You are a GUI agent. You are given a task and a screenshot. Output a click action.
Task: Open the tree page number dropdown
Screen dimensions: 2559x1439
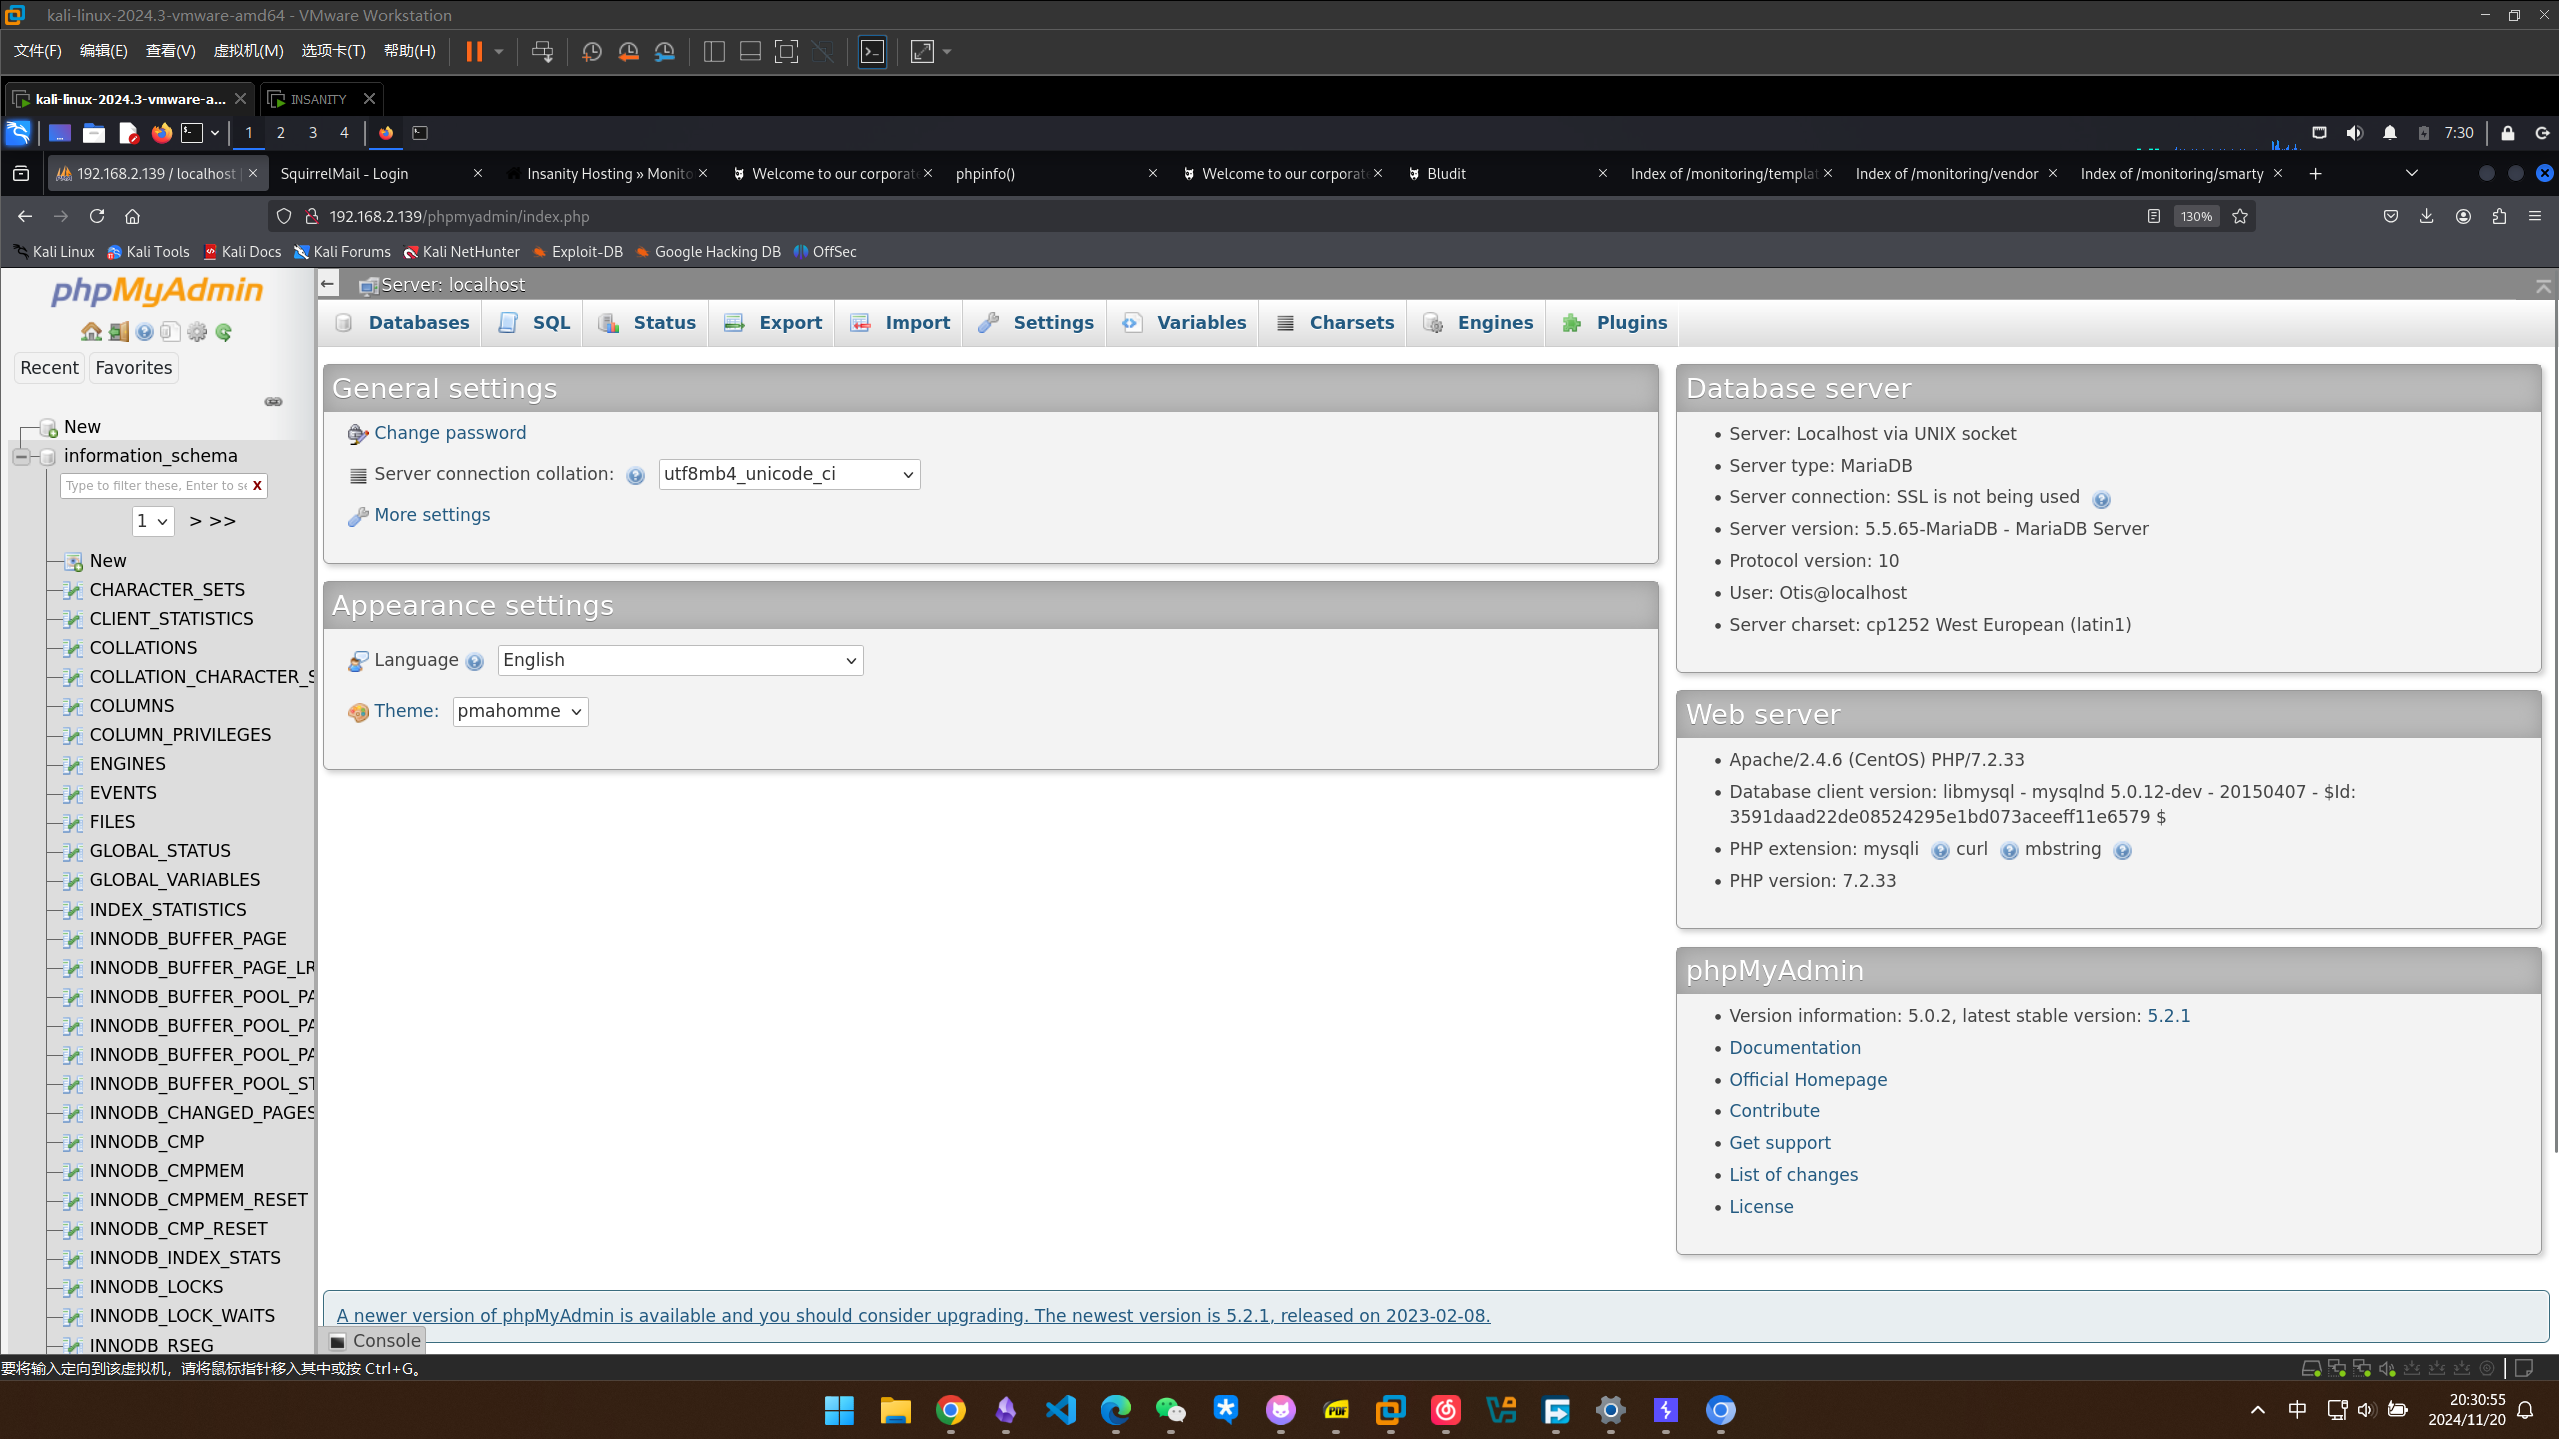pos(152,521)
